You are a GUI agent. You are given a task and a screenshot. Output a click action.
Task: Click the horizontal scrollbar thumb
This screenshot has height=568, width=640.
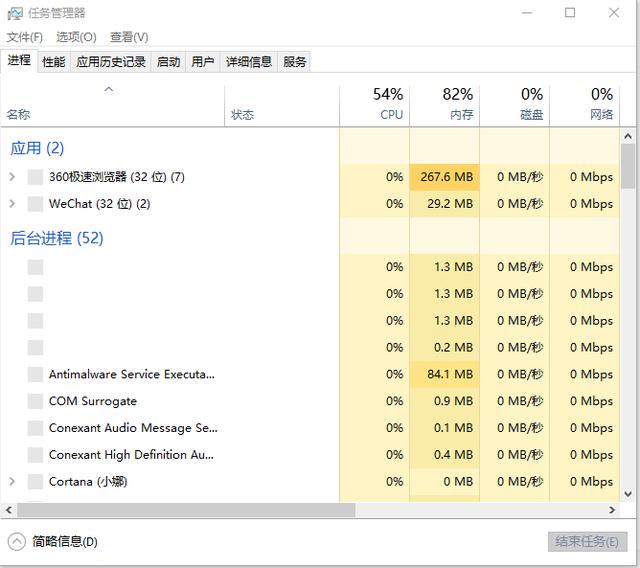[x=186, y=510]
